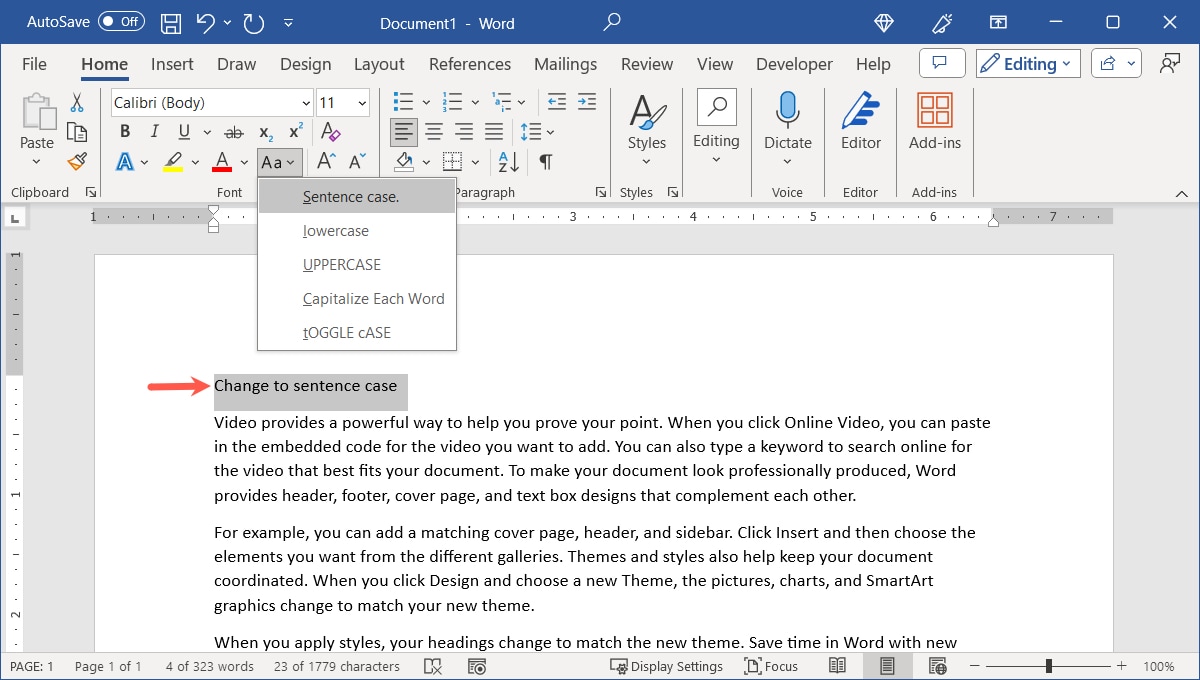This screenshot has width=1200, height=680.
Task: Apply bold formatting
Action: [x=124, y=131]
